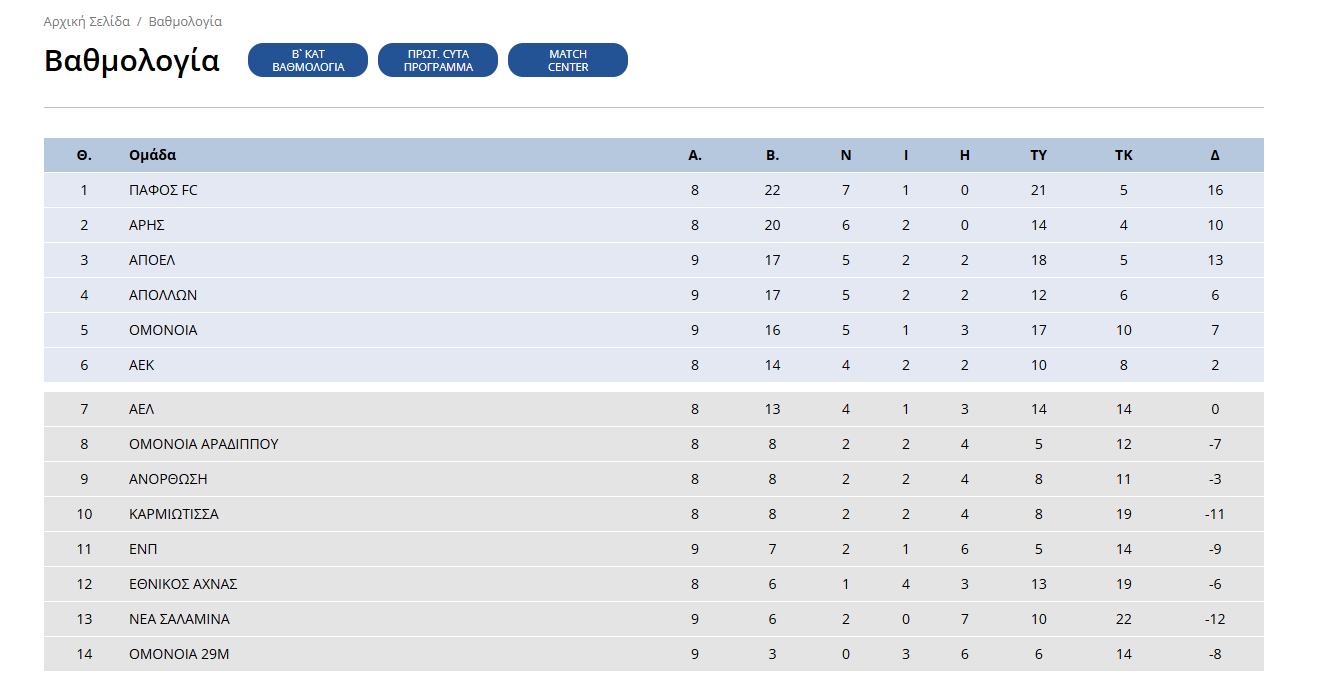Image resolution: width=1317 pixels, height=694 pixels.
Task: Open ΟΜΟΝΟΙΑ ΑΡΑΔΙΠΠΟΥ team entry
Action: (x=204, y=444)
